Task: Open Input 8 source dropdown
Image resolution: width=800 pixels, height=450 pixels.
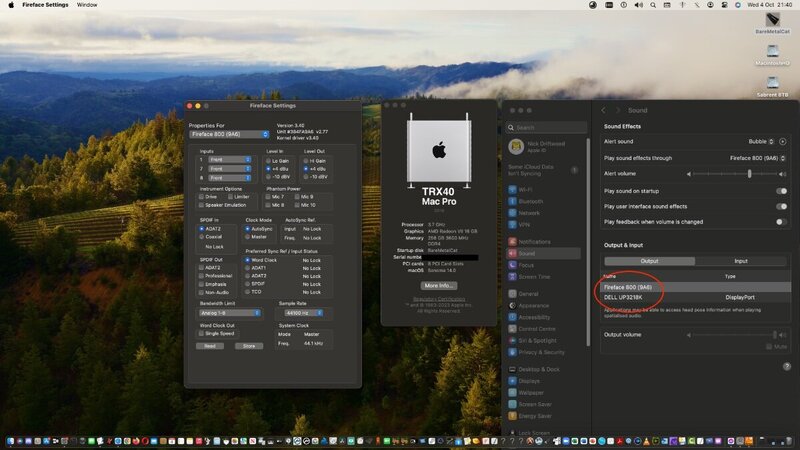Action: coord(230,178)
